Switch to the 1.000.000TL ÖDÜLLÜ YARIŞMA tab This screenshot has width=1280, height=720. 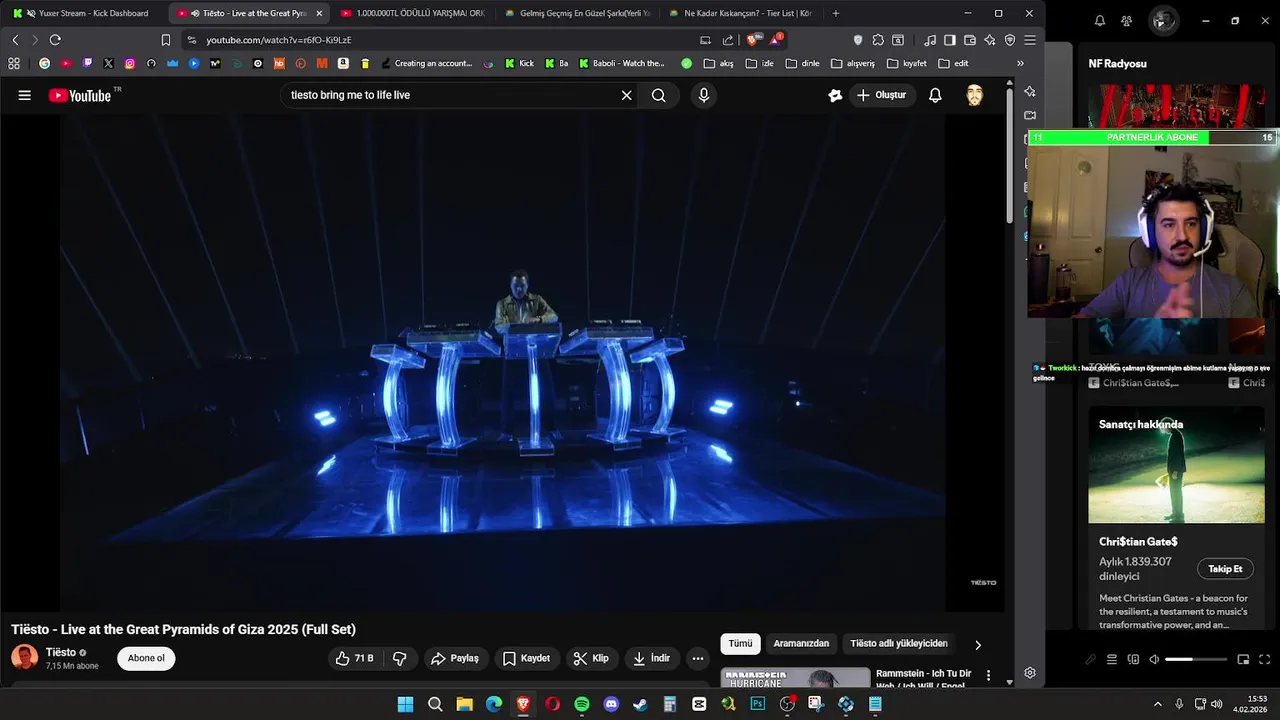[x=412, y=13]
